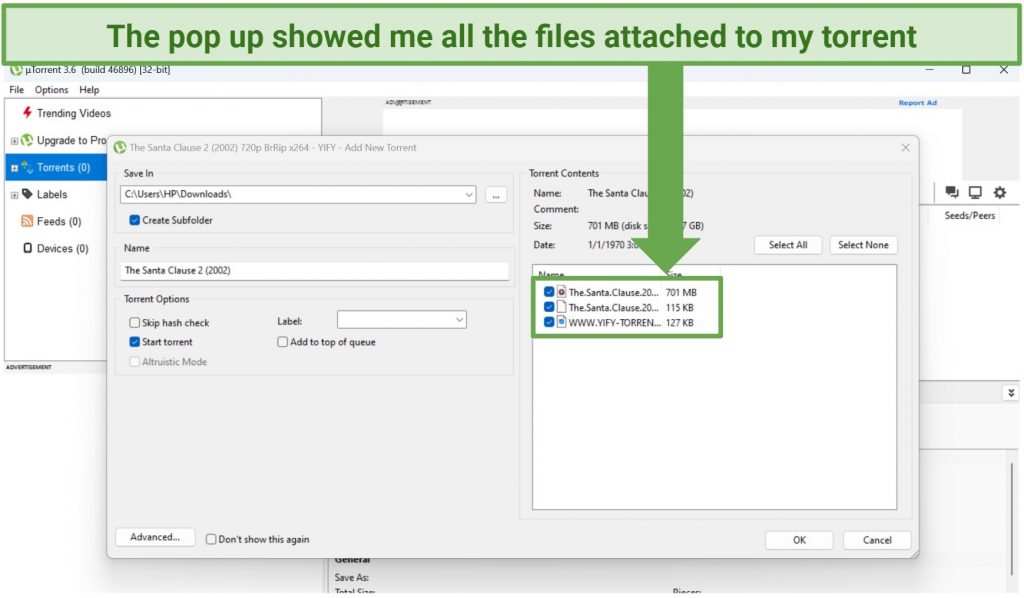1024x598 pixels.
Task: Open the settings gear icon in toolbar
Action: (x=999, y=192)
